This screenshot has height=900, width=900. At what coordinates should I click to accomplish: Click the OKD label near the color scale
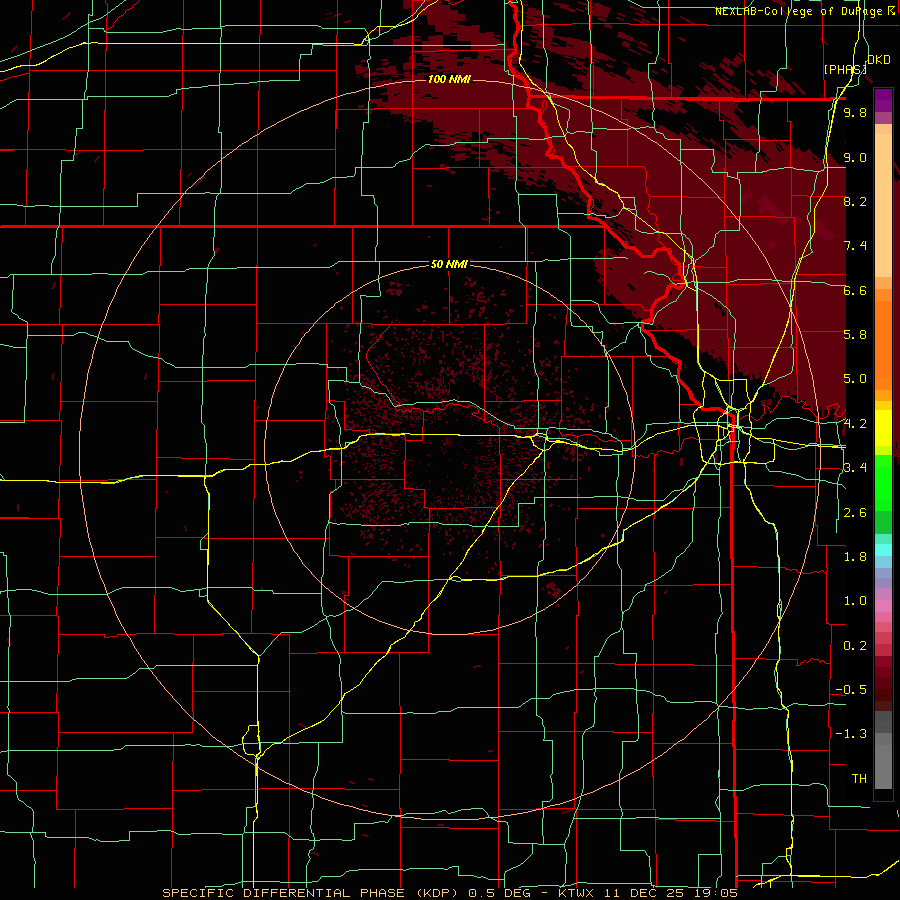tap(879, 60)
